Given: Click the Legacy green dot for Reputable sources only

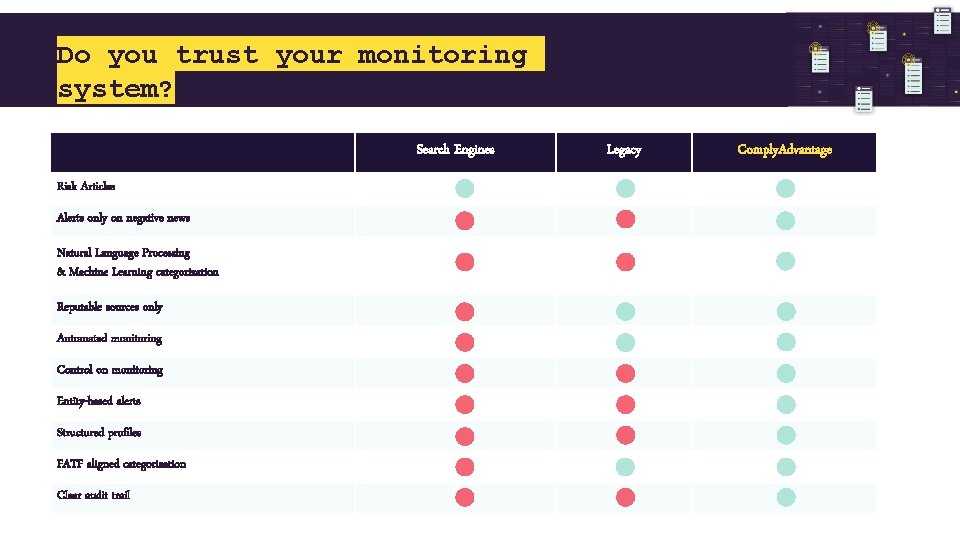Looking at the screenshot, I should click(625, 311).
